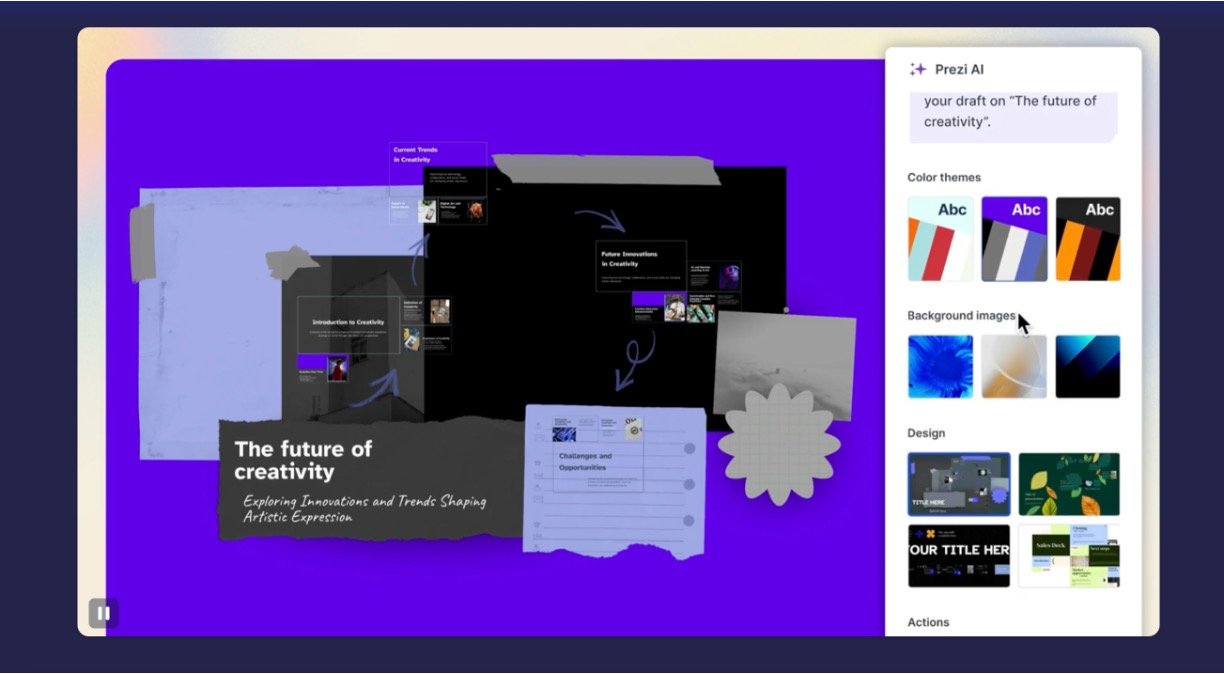Choose the black 'YOUR TITLE HERE' design
This screenshot has width=1224, height=674.
coord(959,556)
